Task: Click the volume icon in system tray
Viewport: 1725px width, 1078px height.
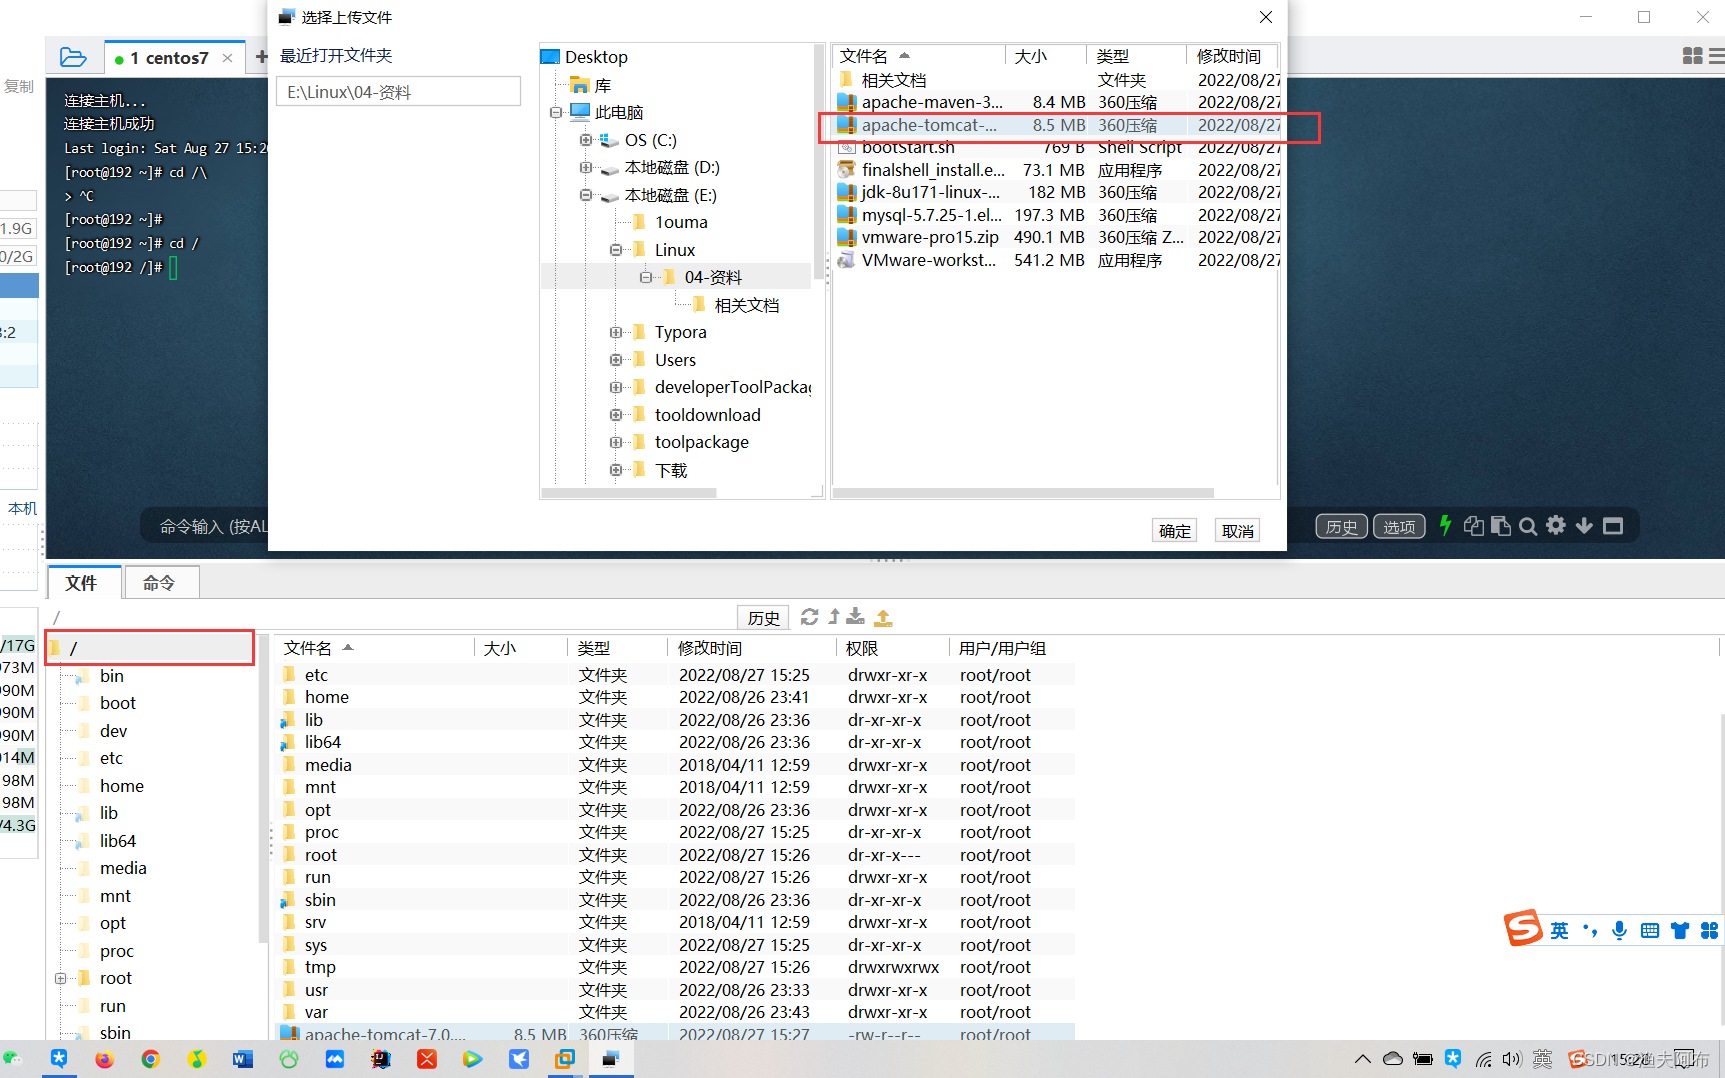Action: pos(1511,1059)
